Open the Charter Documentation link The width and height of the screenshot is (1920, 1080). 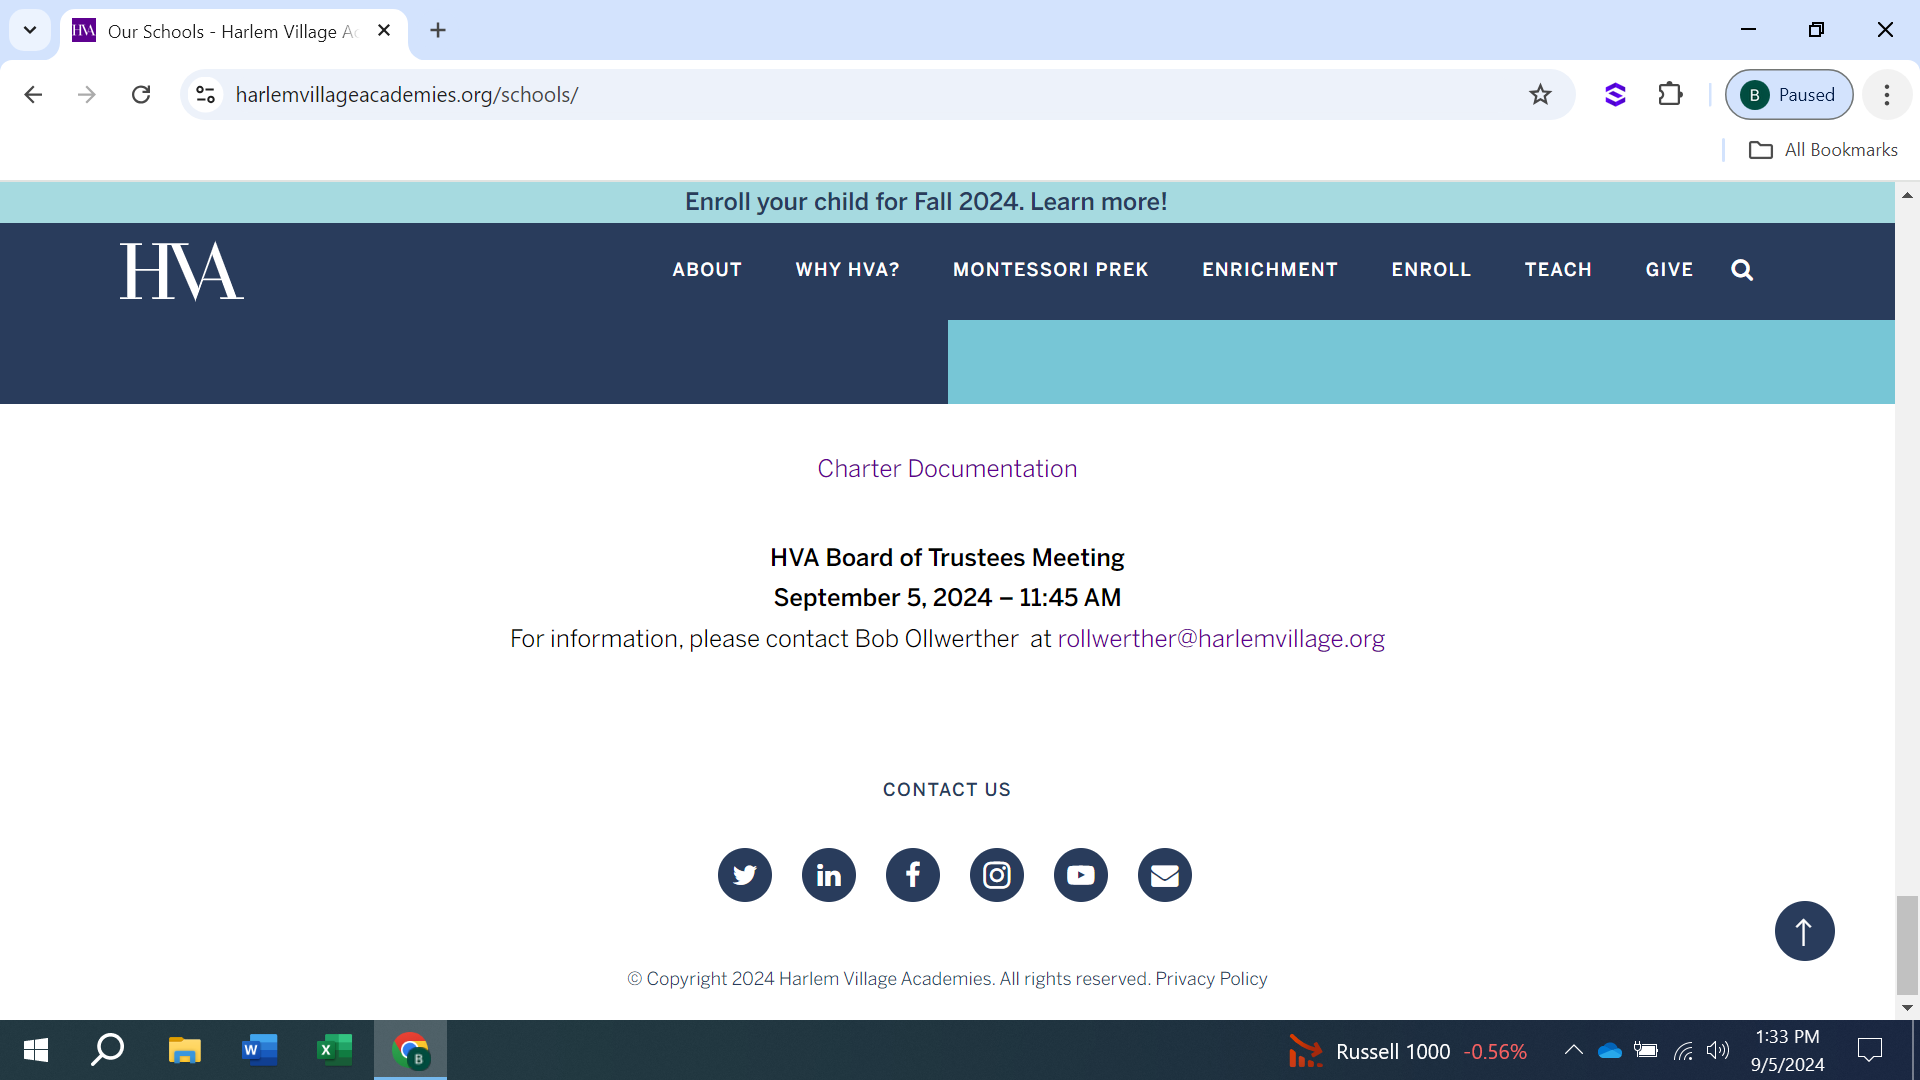coord(947,469)
